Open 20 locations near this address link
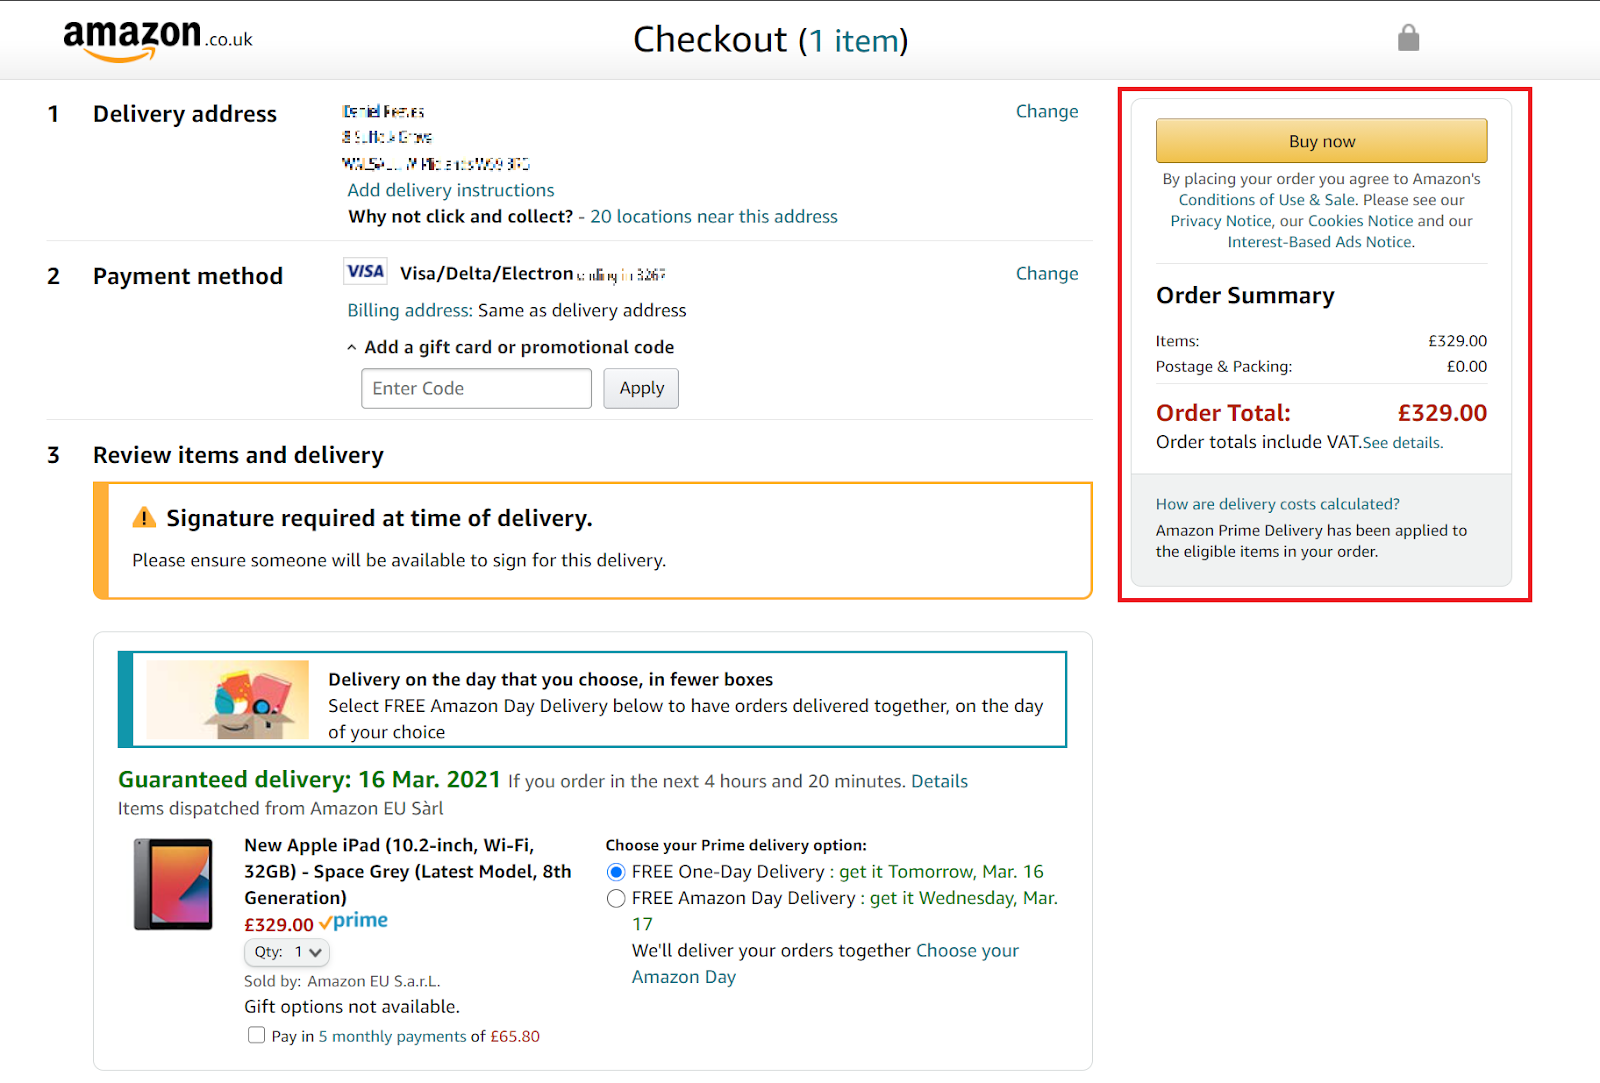The width and height of the screenshot is (1600, 1083). pyautogui.click(x=714, y=216)
